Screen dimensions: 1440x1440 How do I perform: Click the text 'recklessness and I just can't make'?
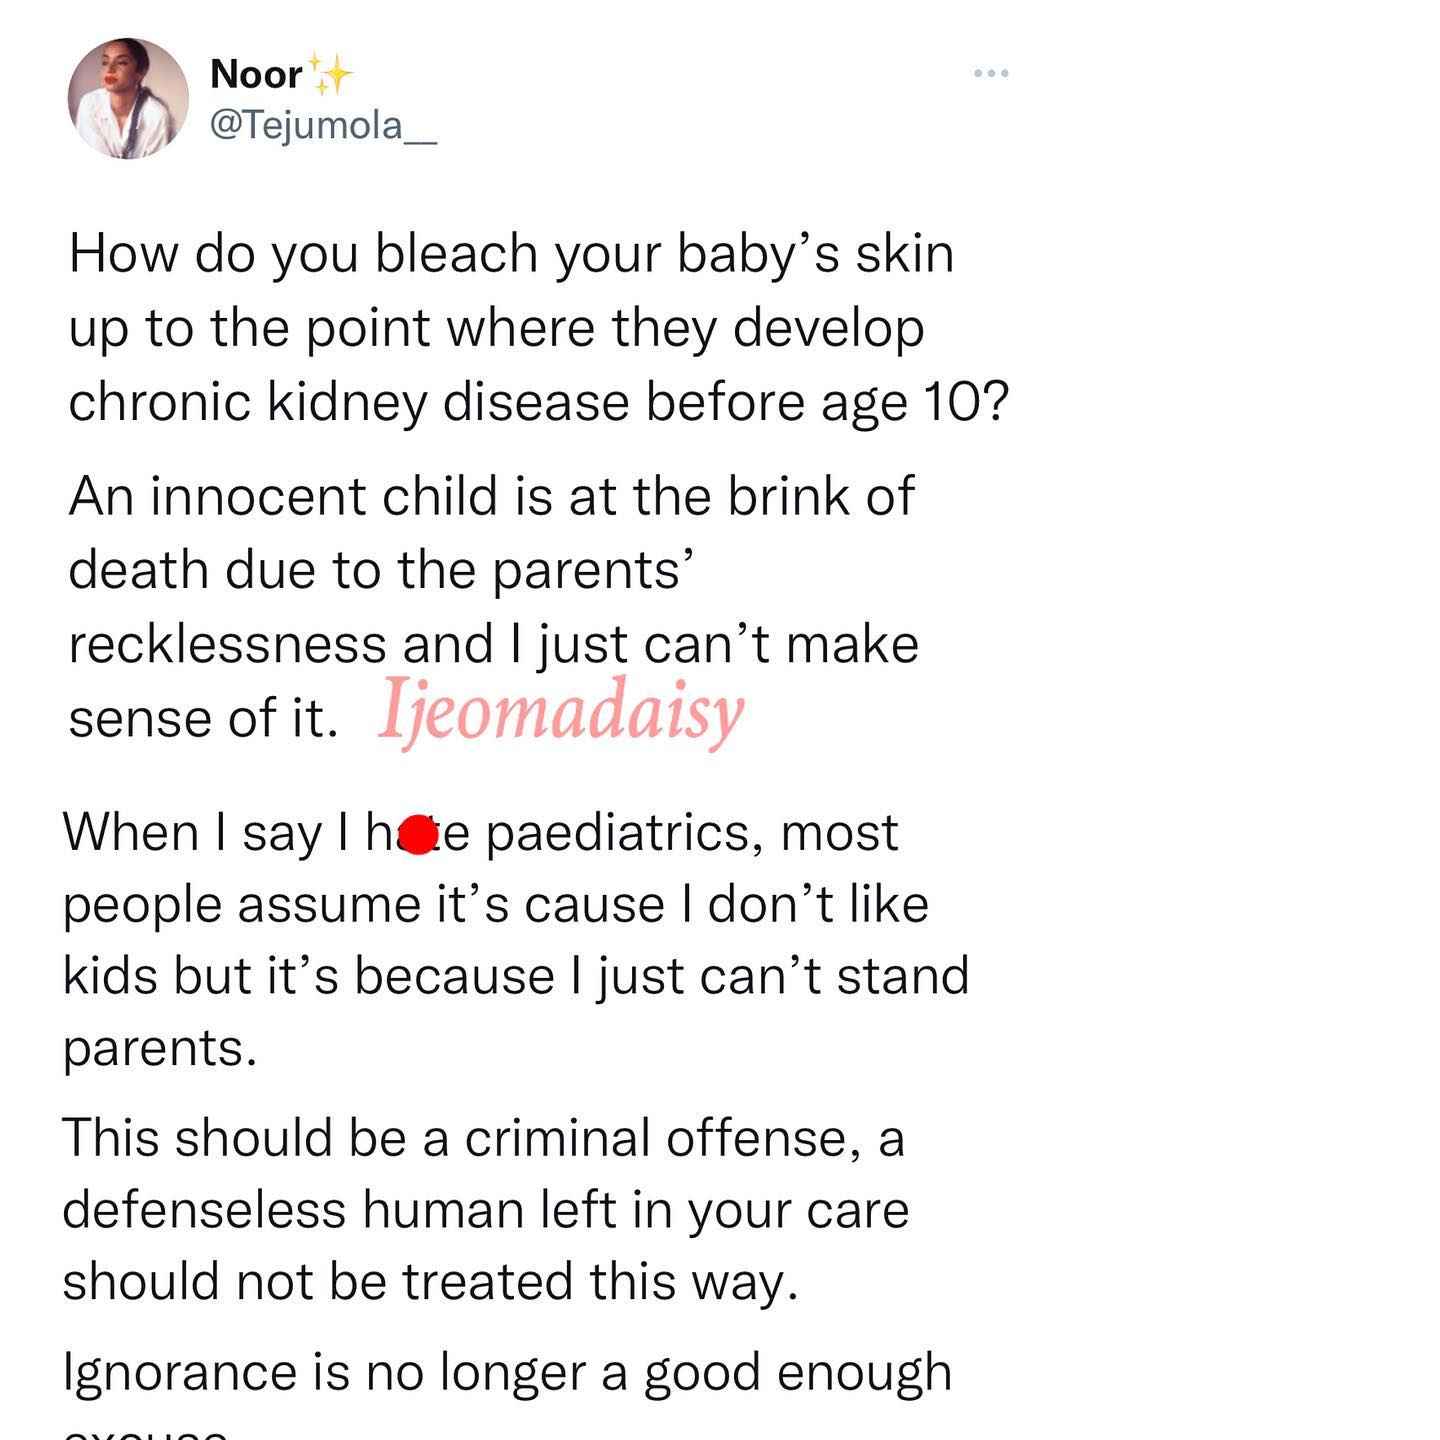pos(493,644)
